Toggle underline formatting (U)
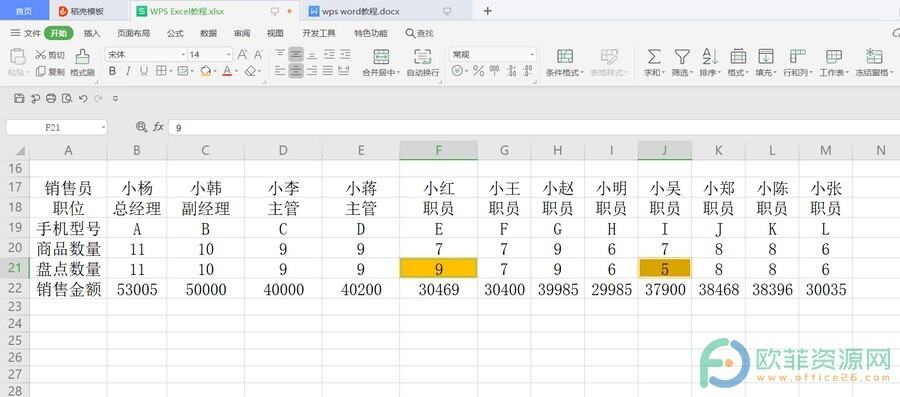The height and width of the screenshot is (397, 900). (143, 72)
